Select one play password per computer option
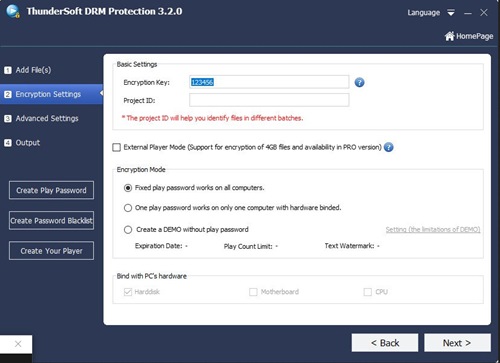The width and height of the screenshot is (500, 363). click(x=128, y=208)
